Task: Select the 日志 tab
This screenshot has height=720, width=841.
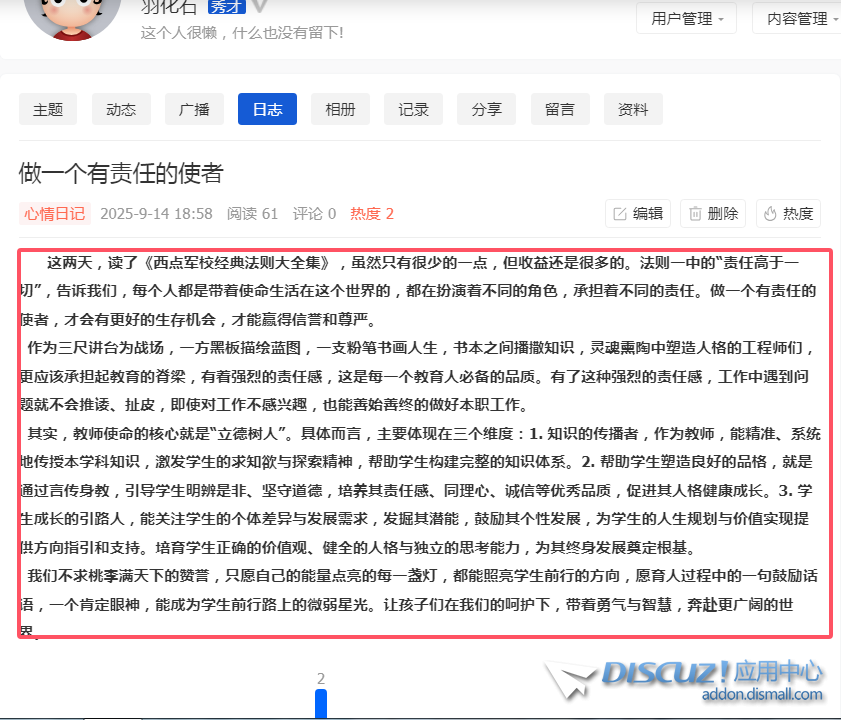Action: 267,109
